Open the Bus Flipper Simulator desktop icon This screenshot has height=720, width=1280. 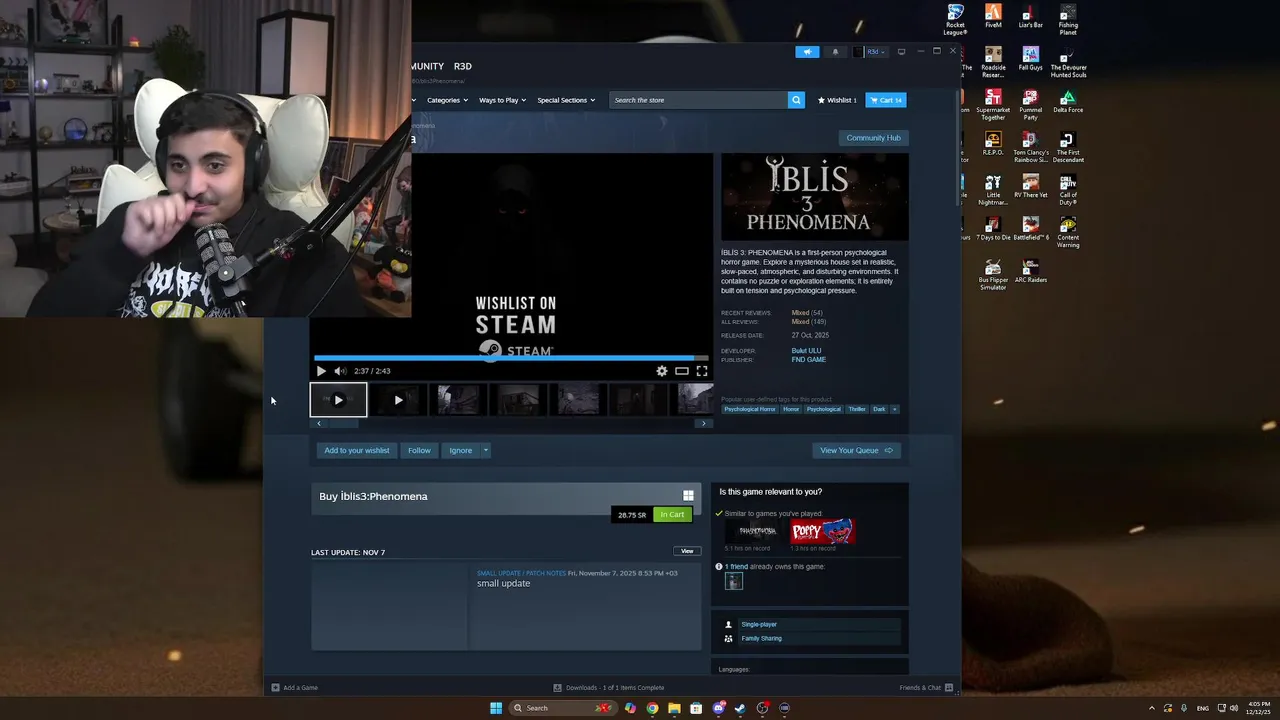pos(993,276)
